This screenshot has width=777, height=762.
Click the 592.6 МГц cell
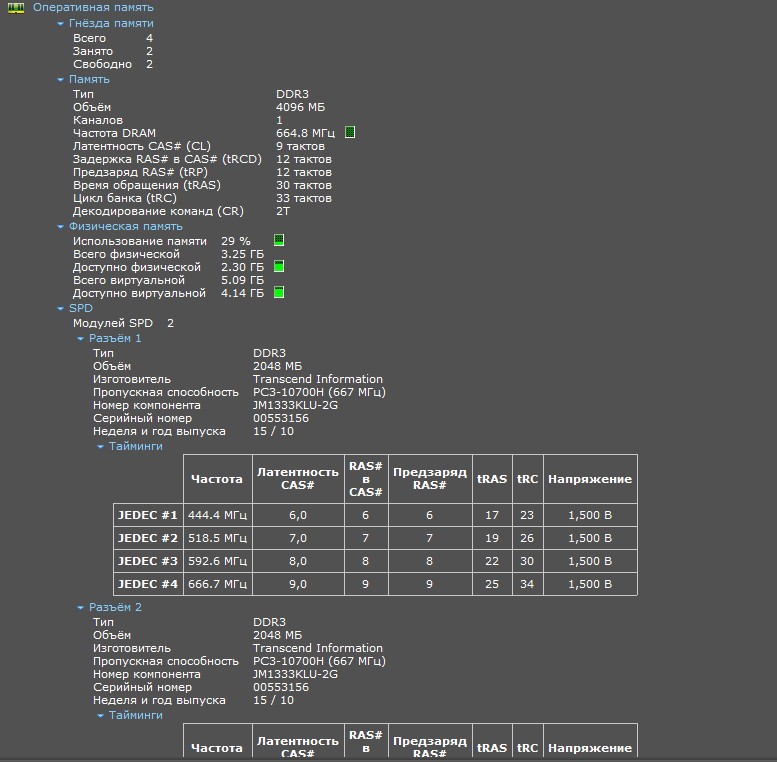pos(218,561)
